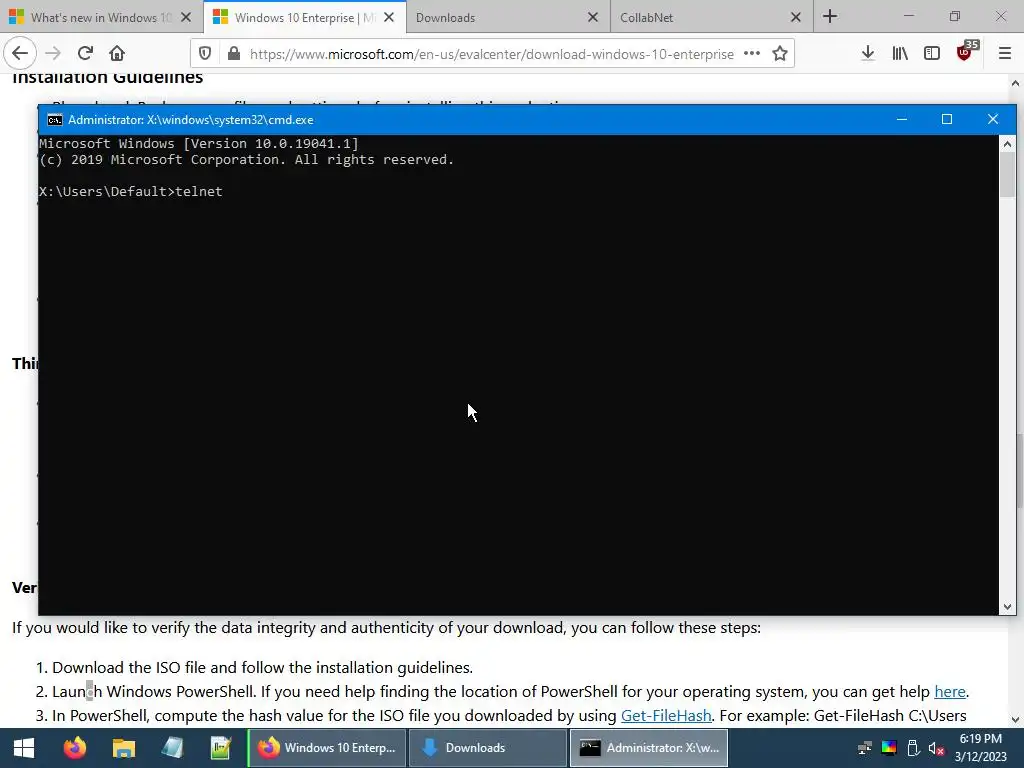The width and height of the screenshot is (1024, 768).
Task: Close the Downloads browser tab
Action: click(x=593, y=17)
